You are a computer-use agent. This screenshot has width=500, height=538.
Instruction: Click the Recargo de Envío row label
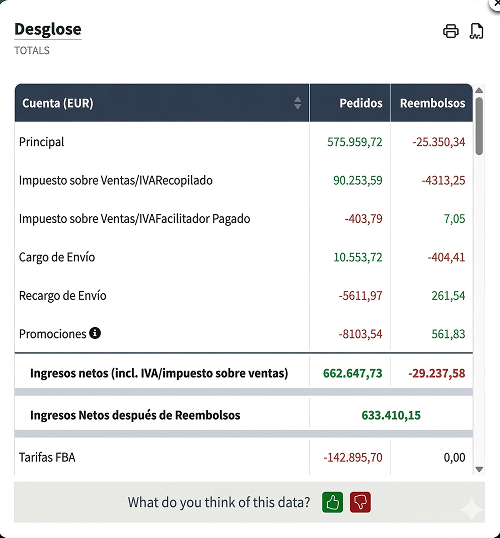[x=62, y=295]
